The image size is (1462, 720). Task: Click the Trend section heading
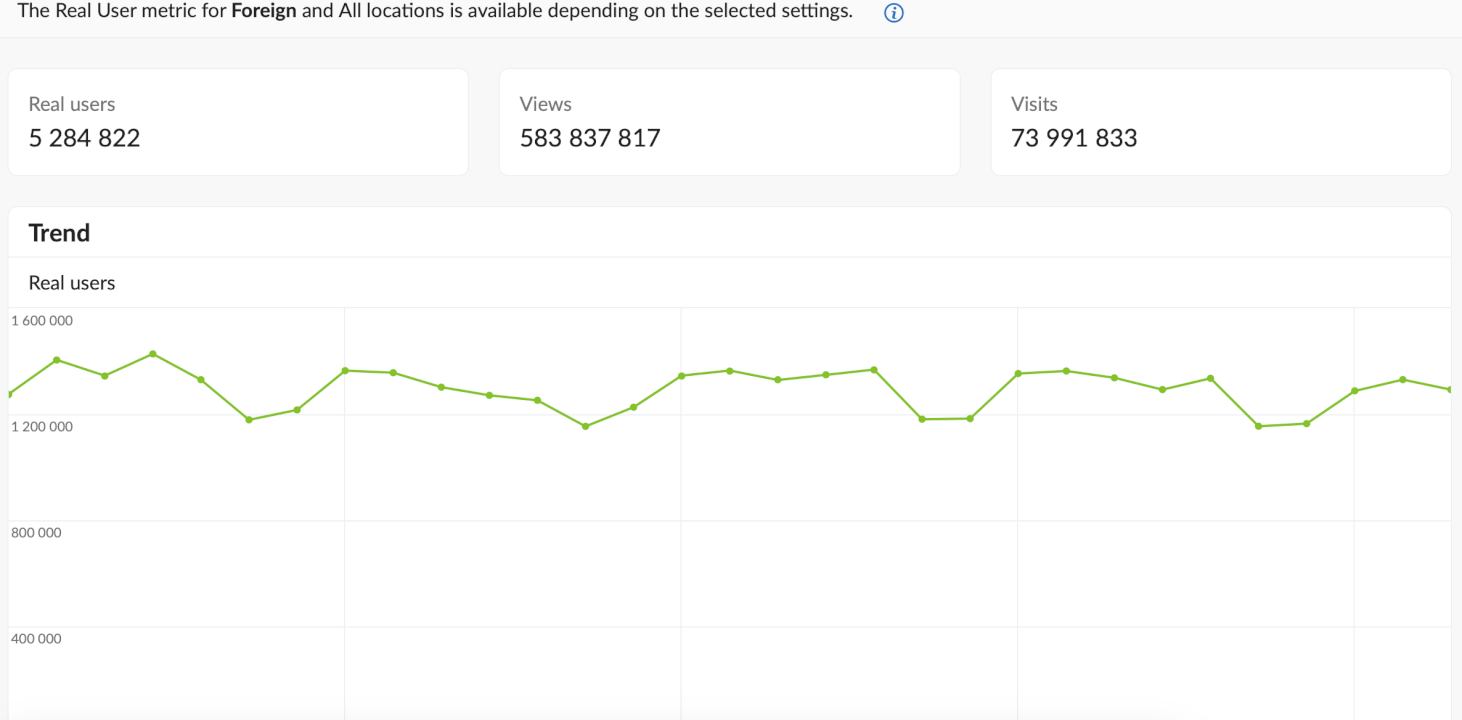[x=59, y=233]
